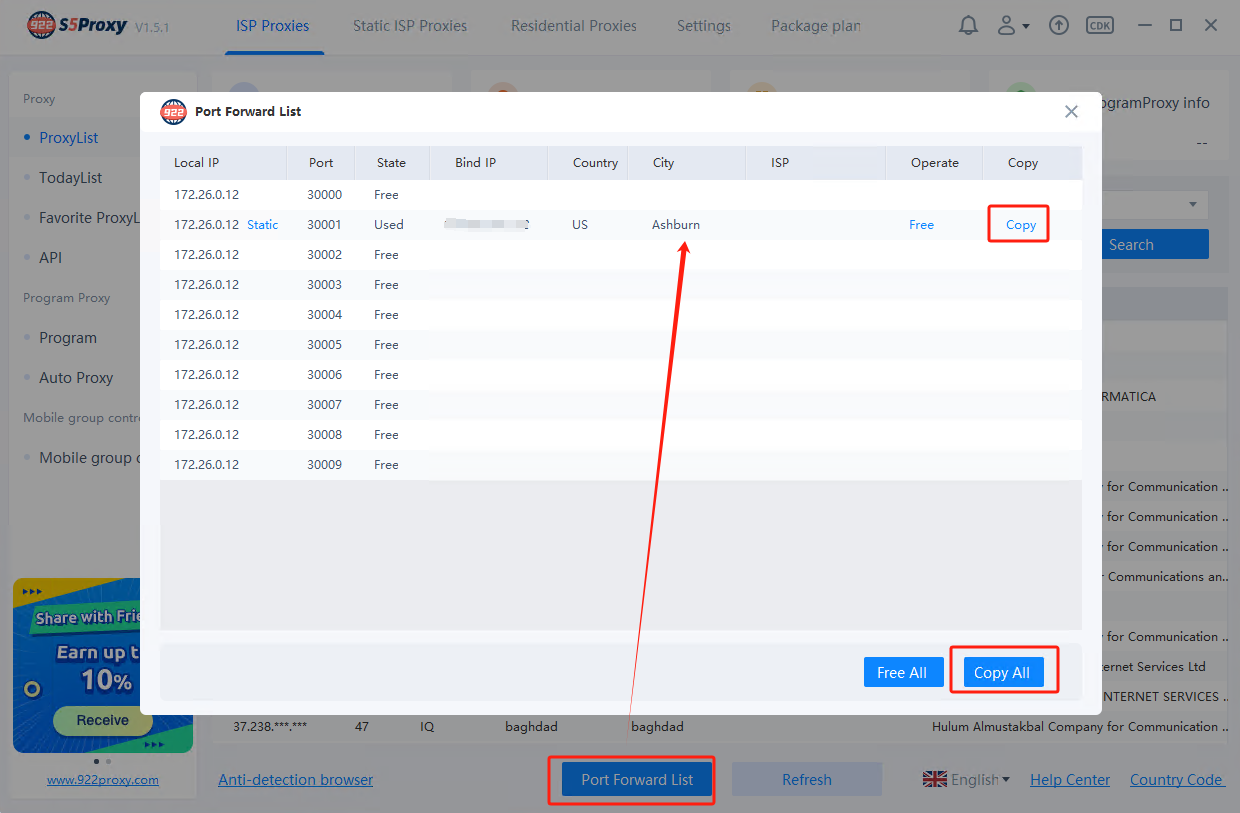This screenshot has height=813, width=1240.
Task: Expand the English language dropdown
Action: pos(979,780)
